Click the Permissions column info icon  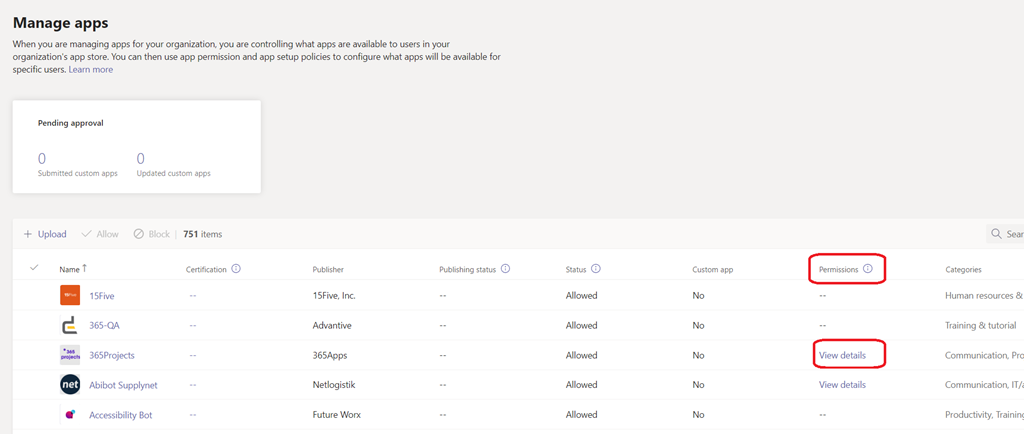(868, 269)
